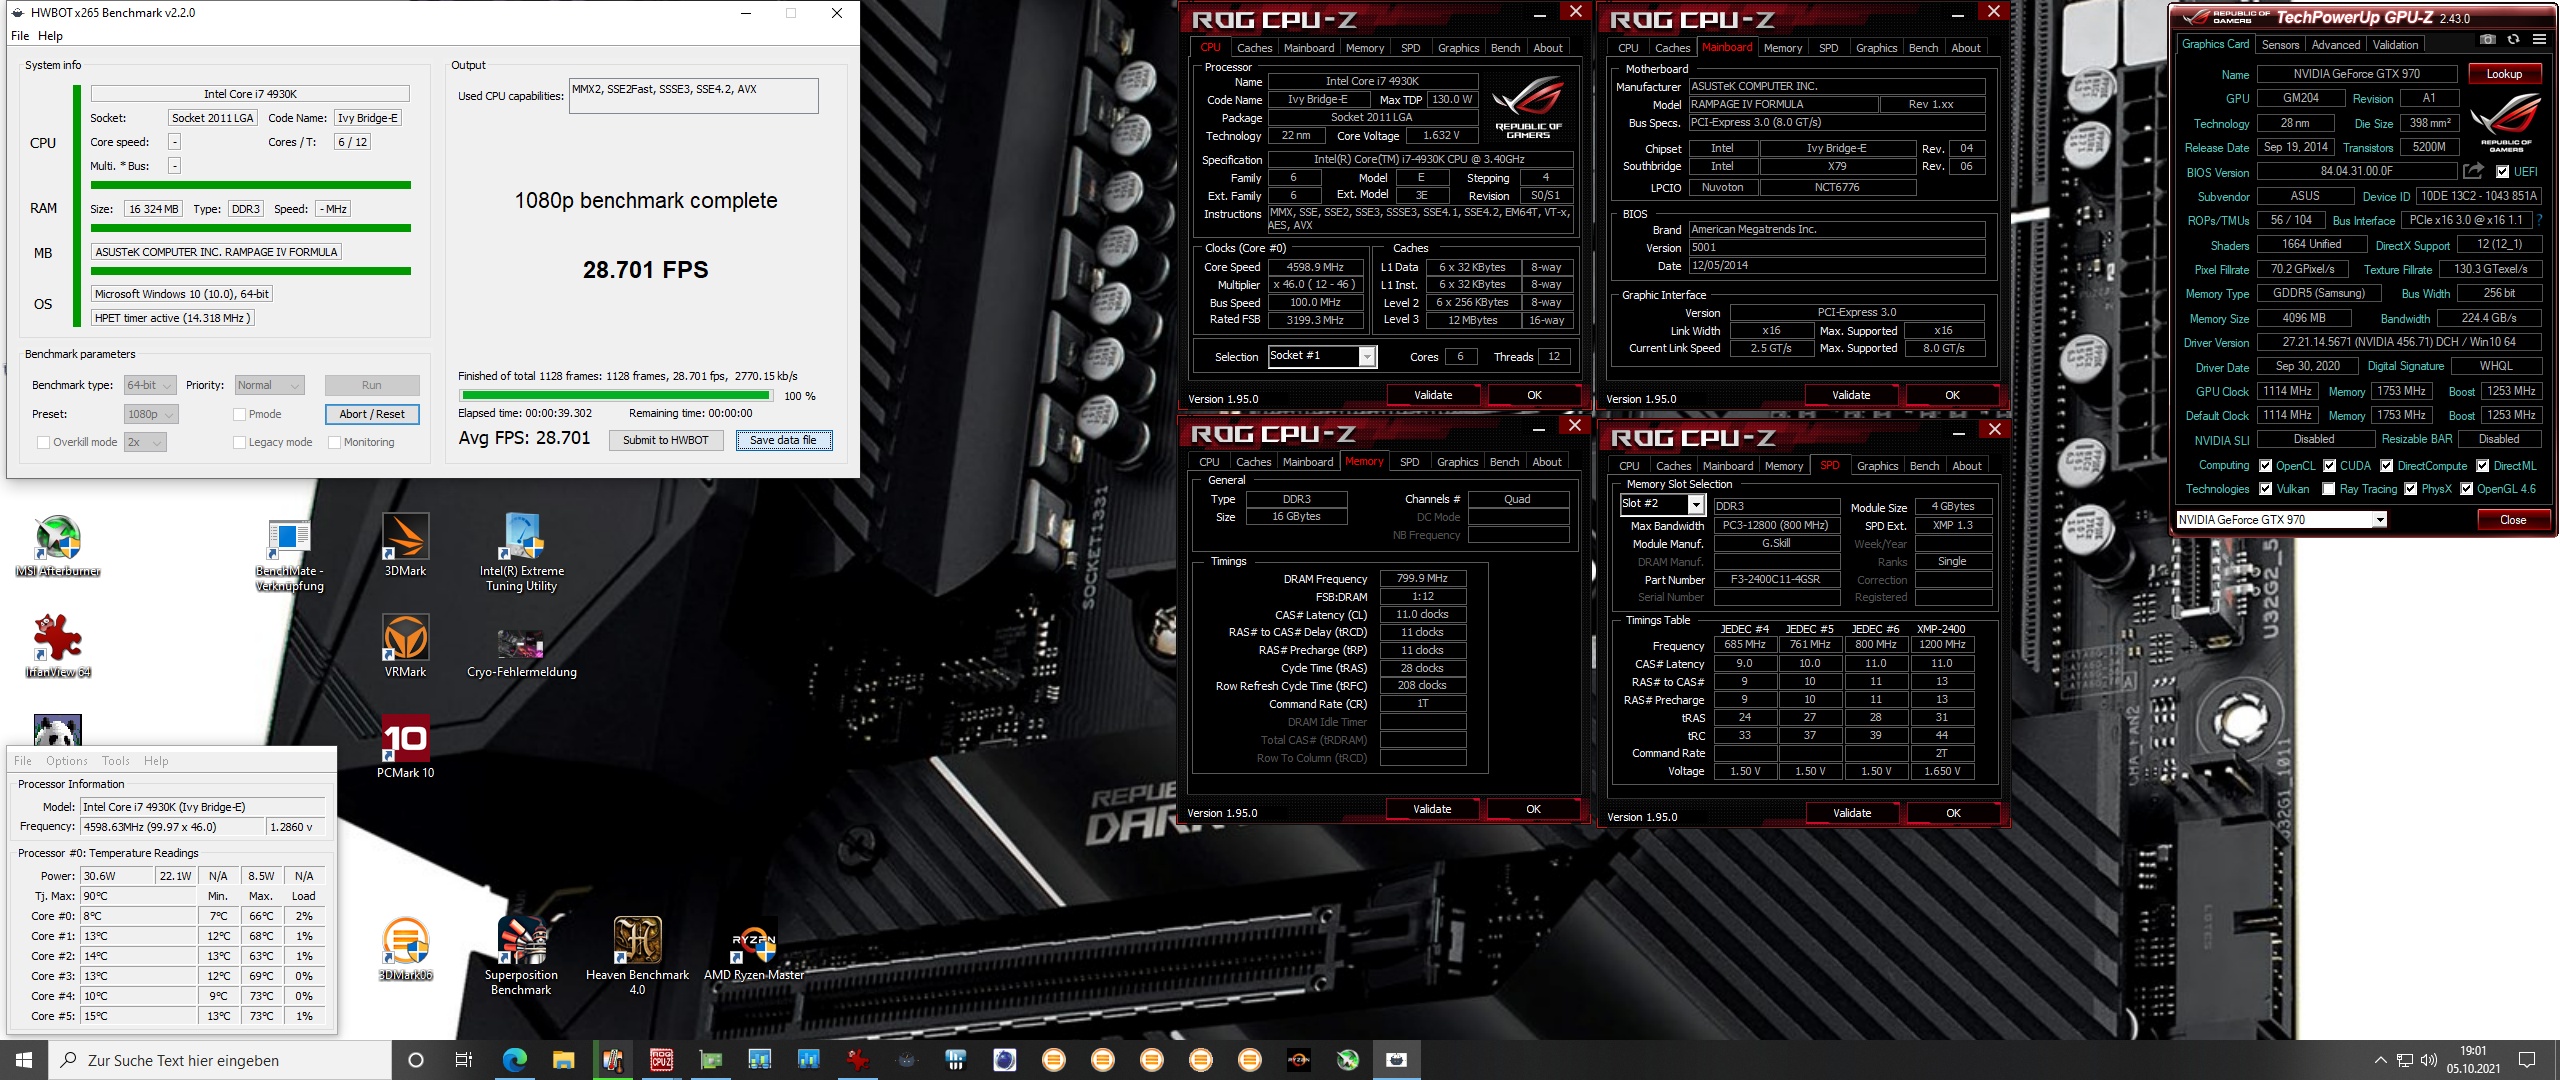The image size is (2560, 1080).
Task: Click the benchmark progress bar at 100 %
Action: 615,396
